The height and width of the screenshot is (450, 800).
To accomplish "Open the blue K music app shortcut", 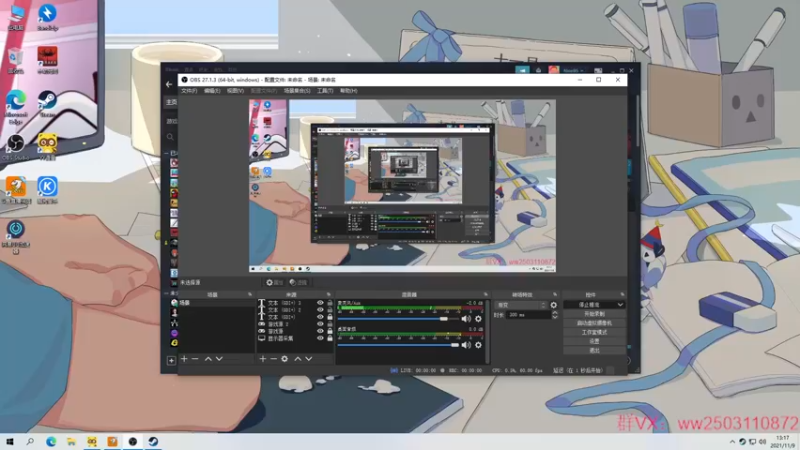I will [x=47, y=191].
